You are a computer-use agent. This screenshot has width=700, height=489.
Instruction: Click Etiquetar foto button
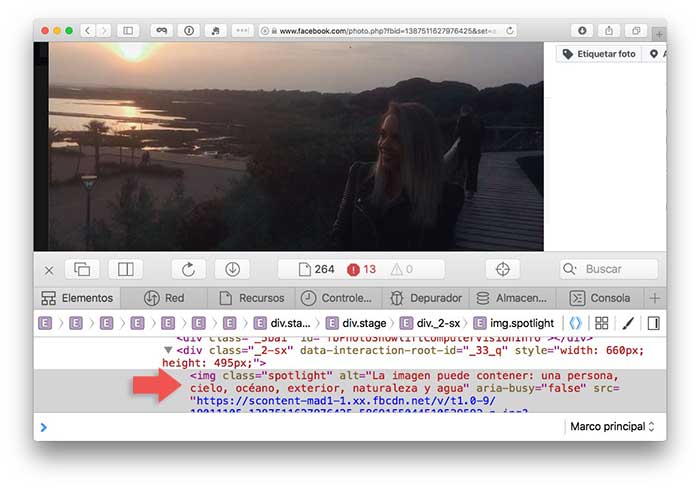coord(599,54)
